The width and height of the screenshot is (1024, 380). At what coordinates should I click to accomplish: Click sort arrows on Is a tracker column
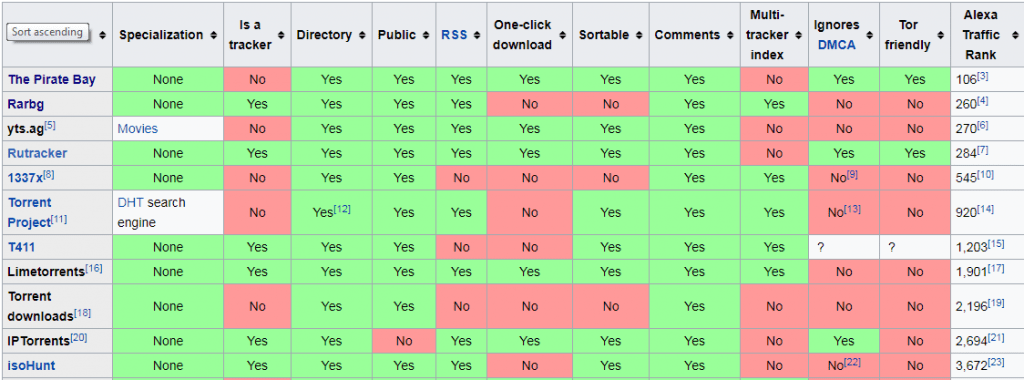(x=281, y=35)
